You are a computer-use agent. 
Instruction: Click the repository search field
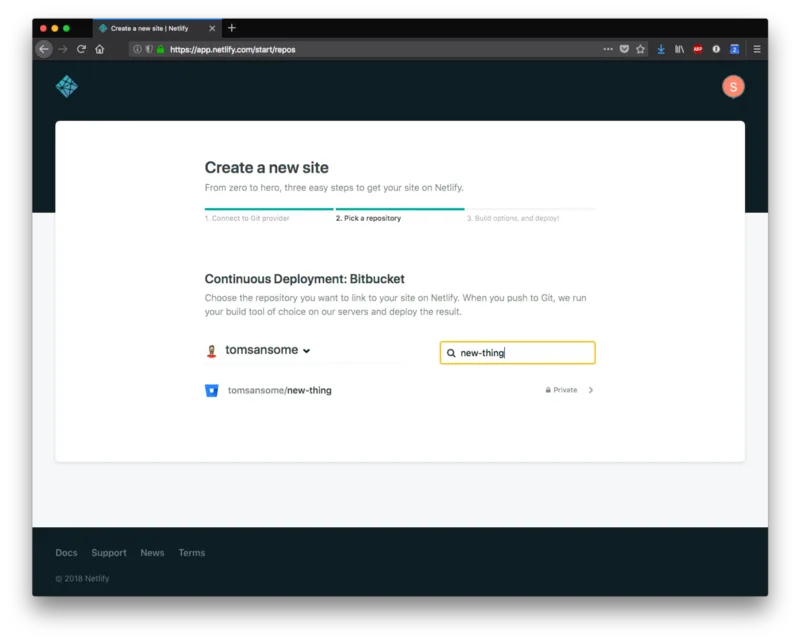point(517,353)
